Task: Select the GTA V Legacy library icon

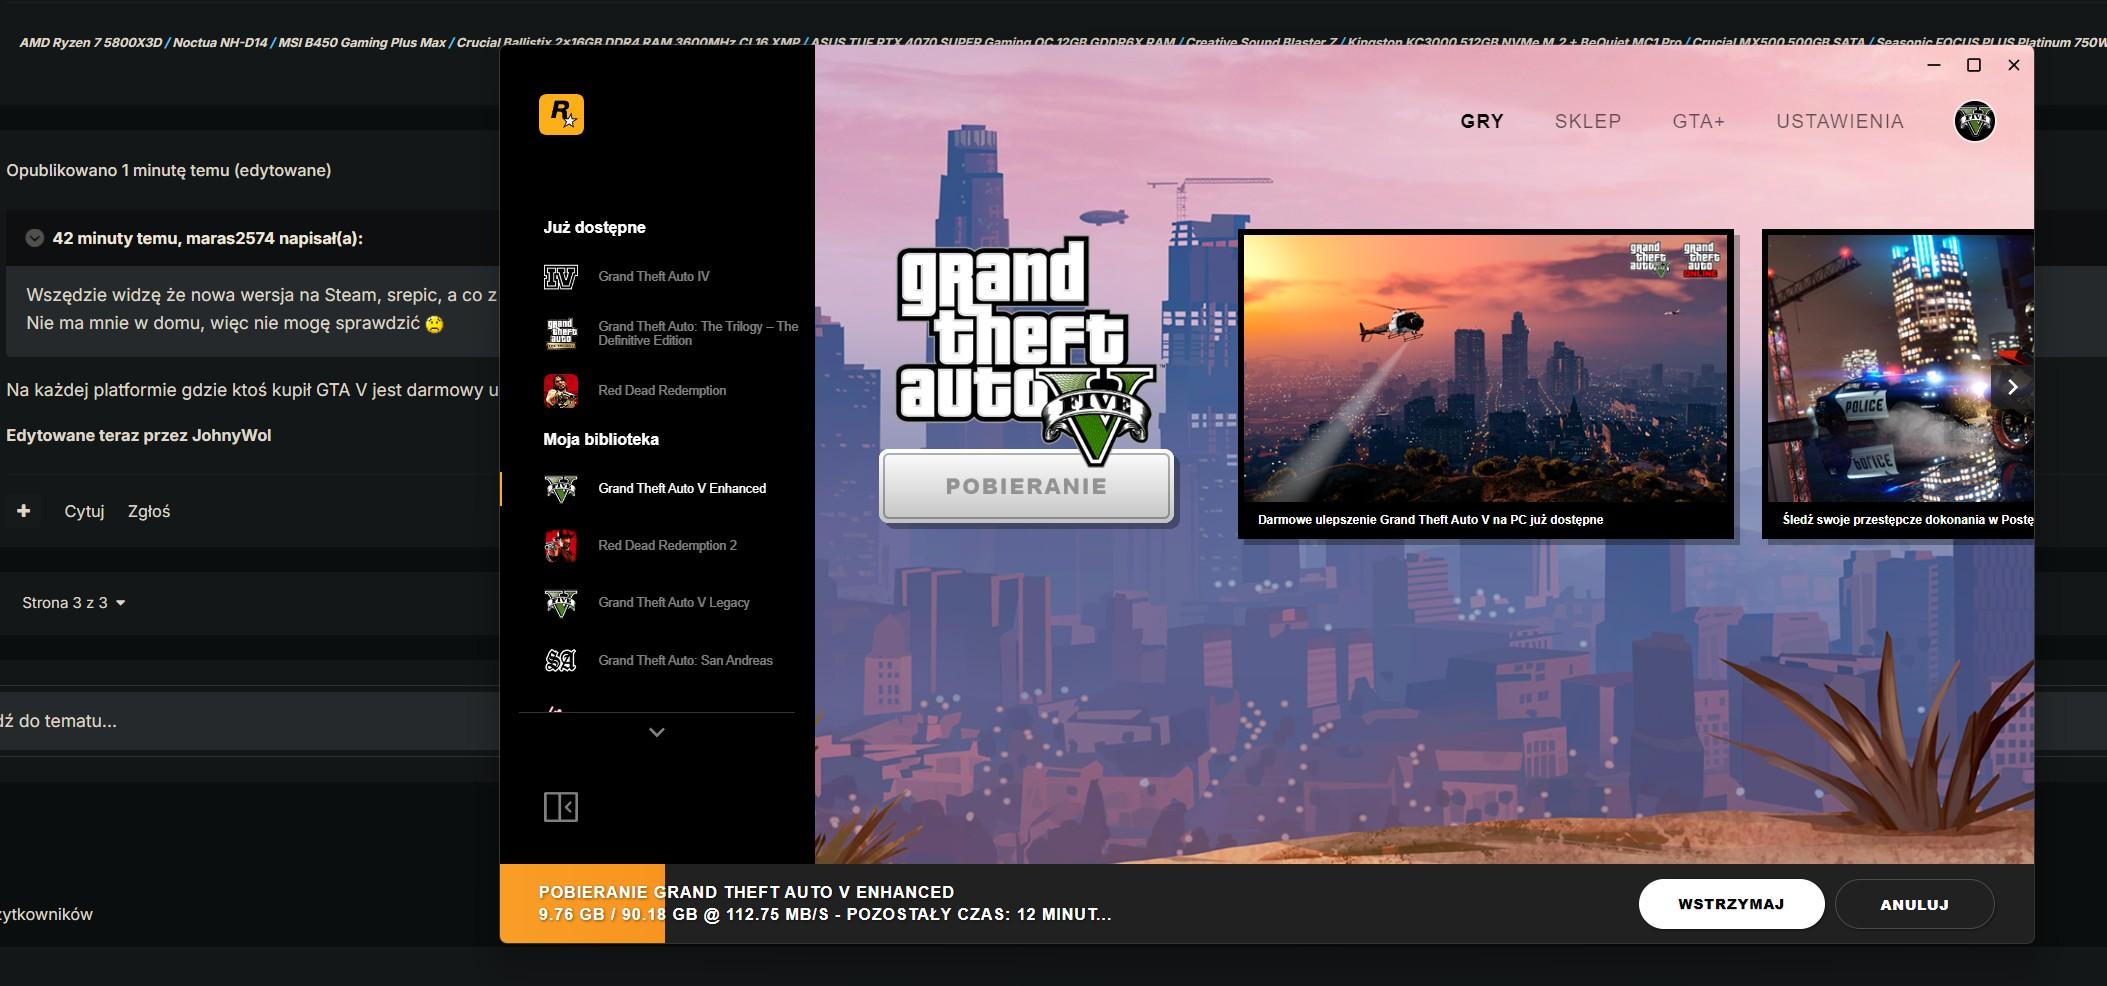Action: coord(560,603)
